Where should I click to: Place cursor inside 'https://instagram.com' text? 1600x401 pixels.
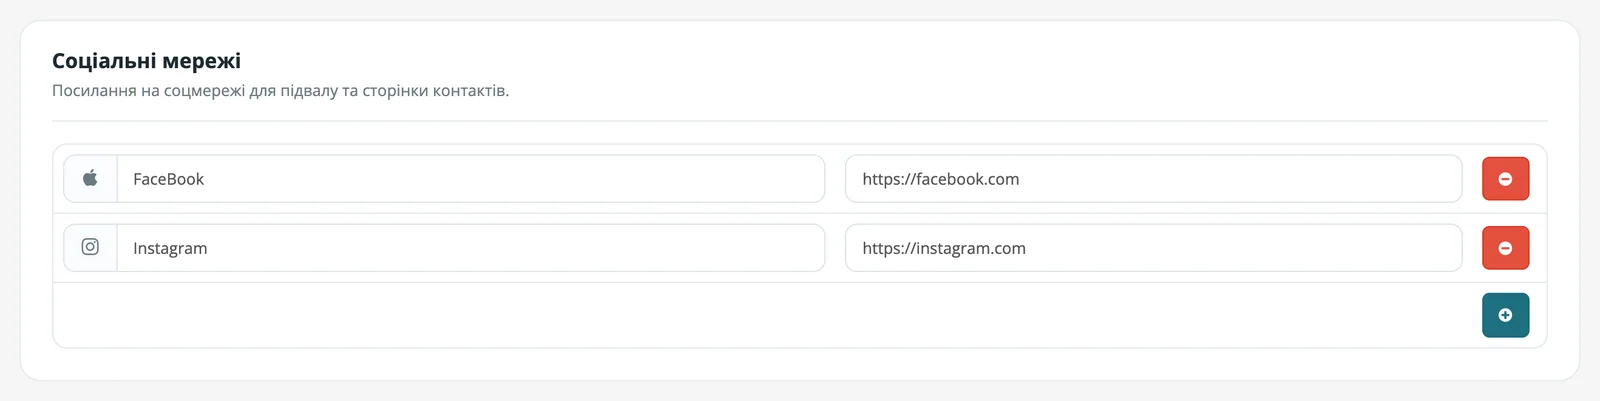pyautogui.click(x=944, y=248)
